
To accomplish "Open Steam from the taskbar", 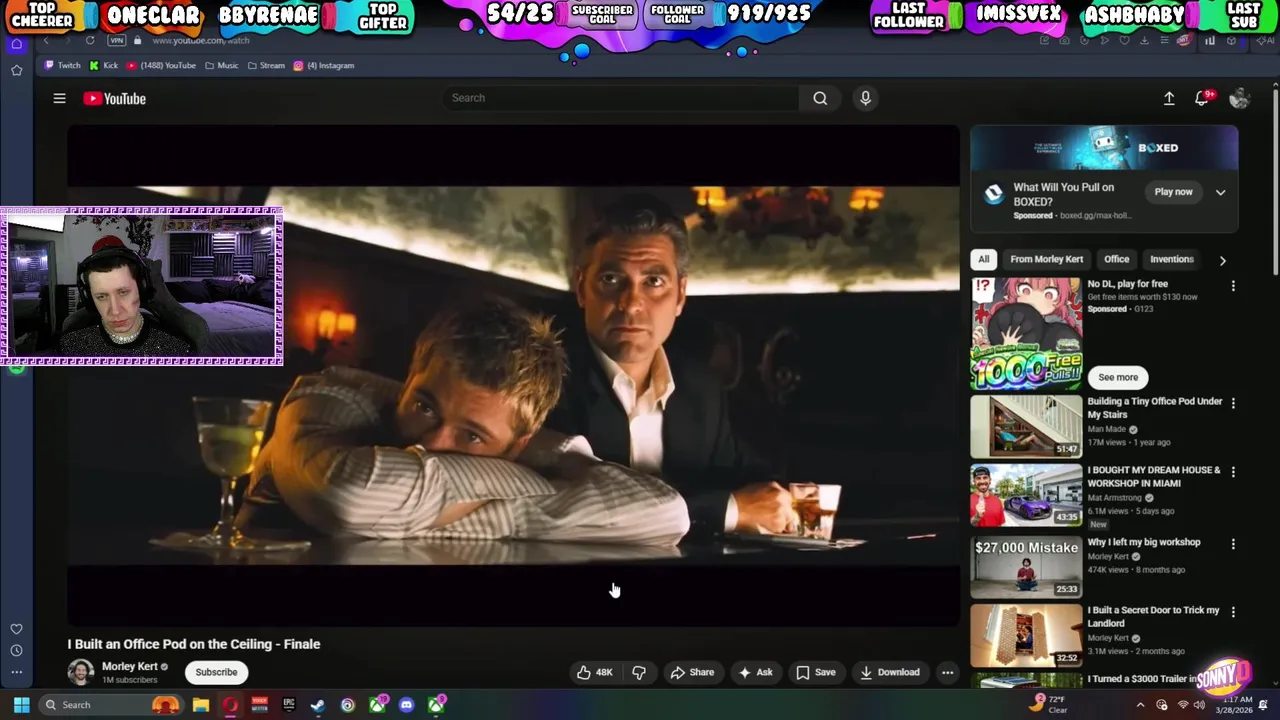I will pos(318,705).
